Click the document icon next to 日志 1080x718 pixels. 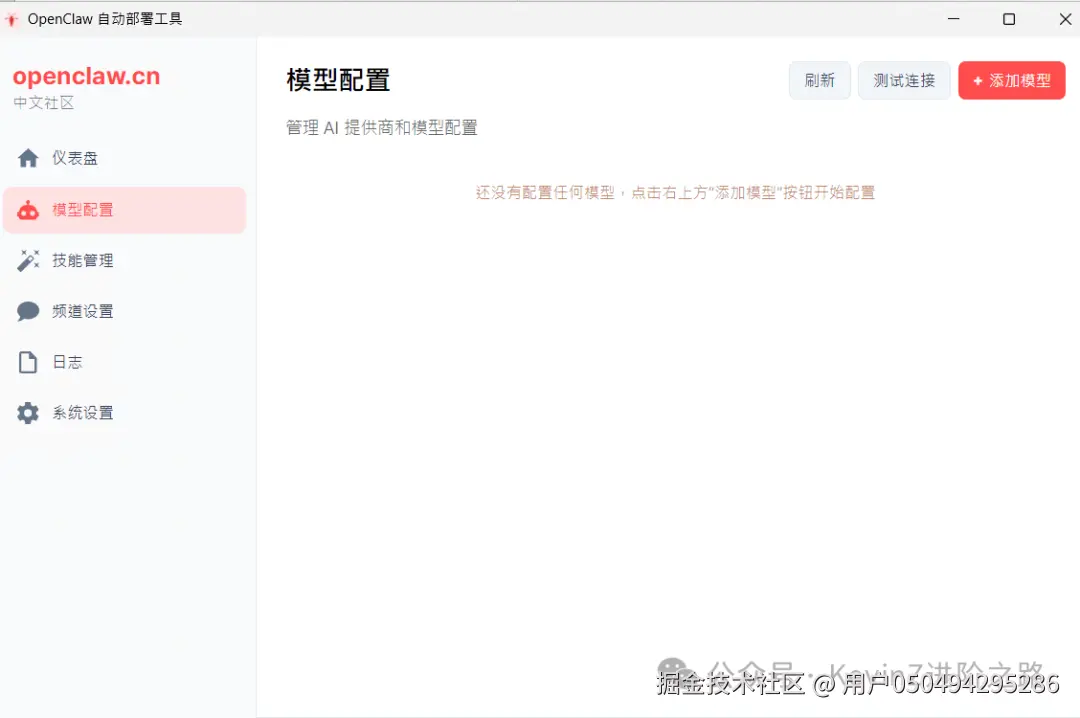[27, 361]
